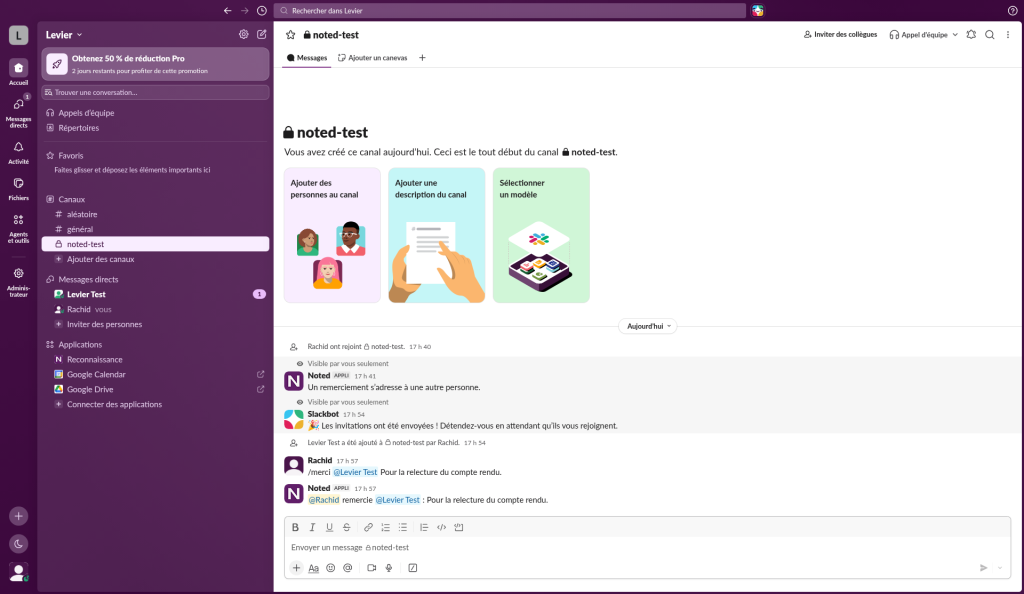Open channel notifications bell icon
The image size is (1024, 594).
(971, 35)
